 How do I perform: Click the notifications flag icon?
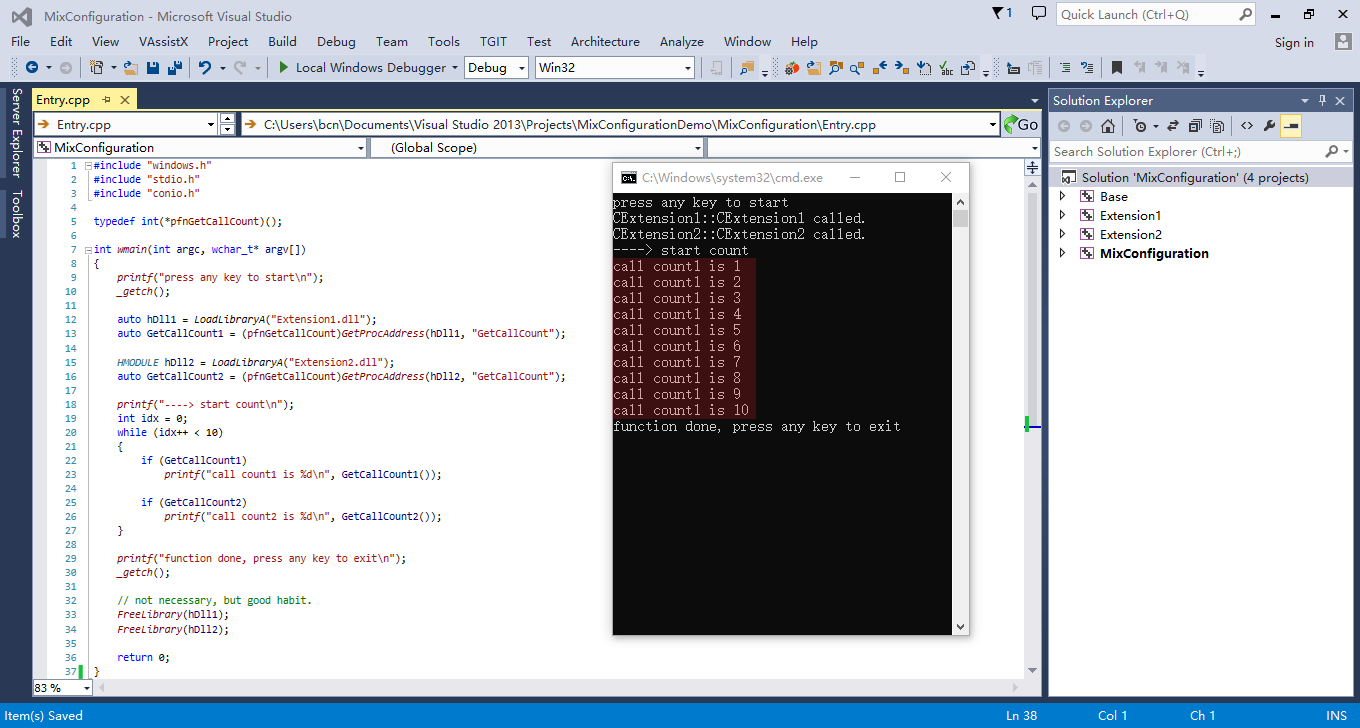1002,14
